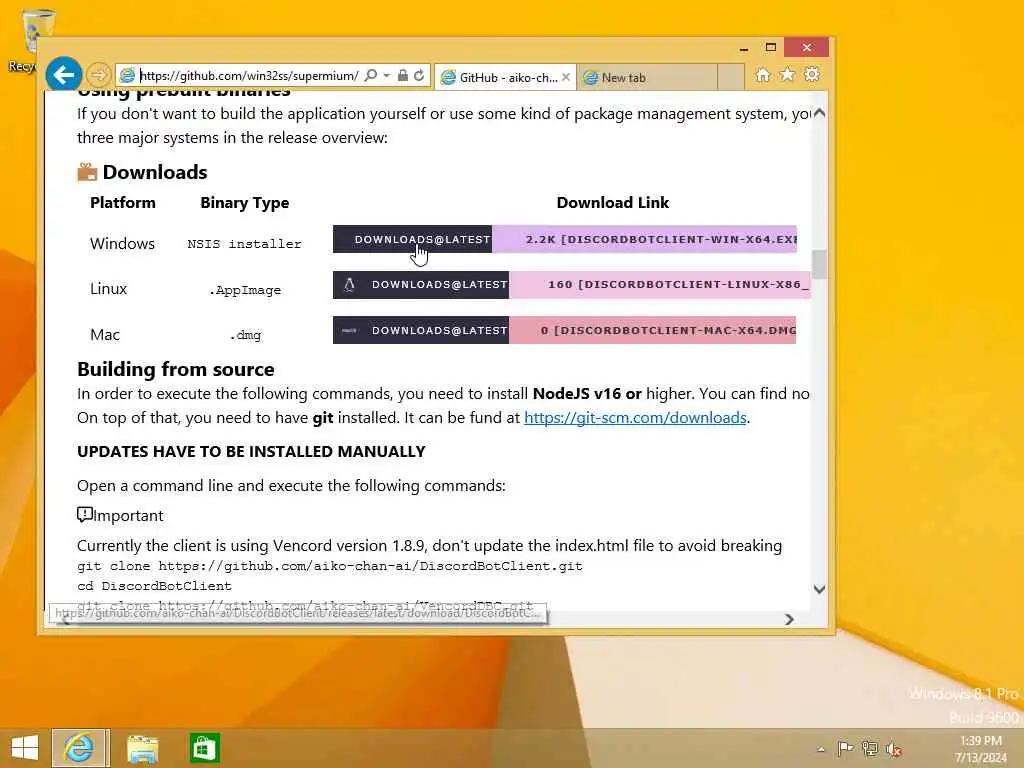Open Action Center flag icon
The height and width of the screenshot is (768, 1024).
click(845, 748)
